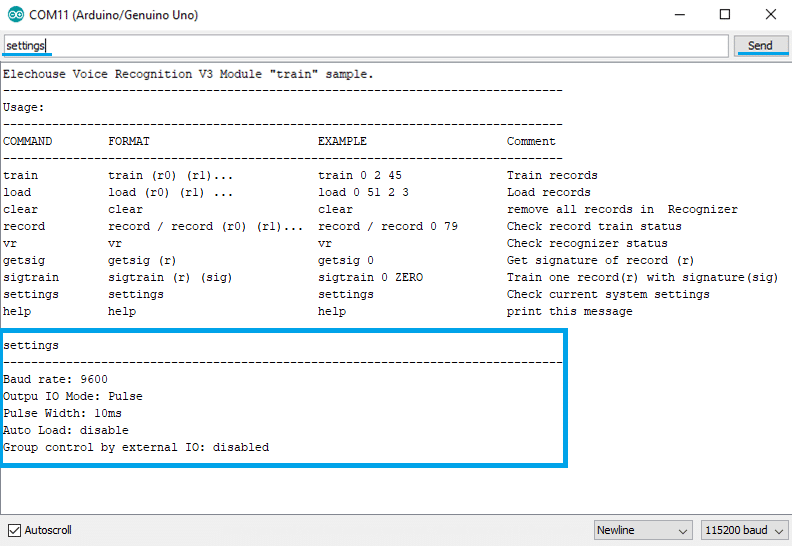
Task: Click 'Get signature of record (r)' comment
Action: pyautogui.click(x=601, y=261)
